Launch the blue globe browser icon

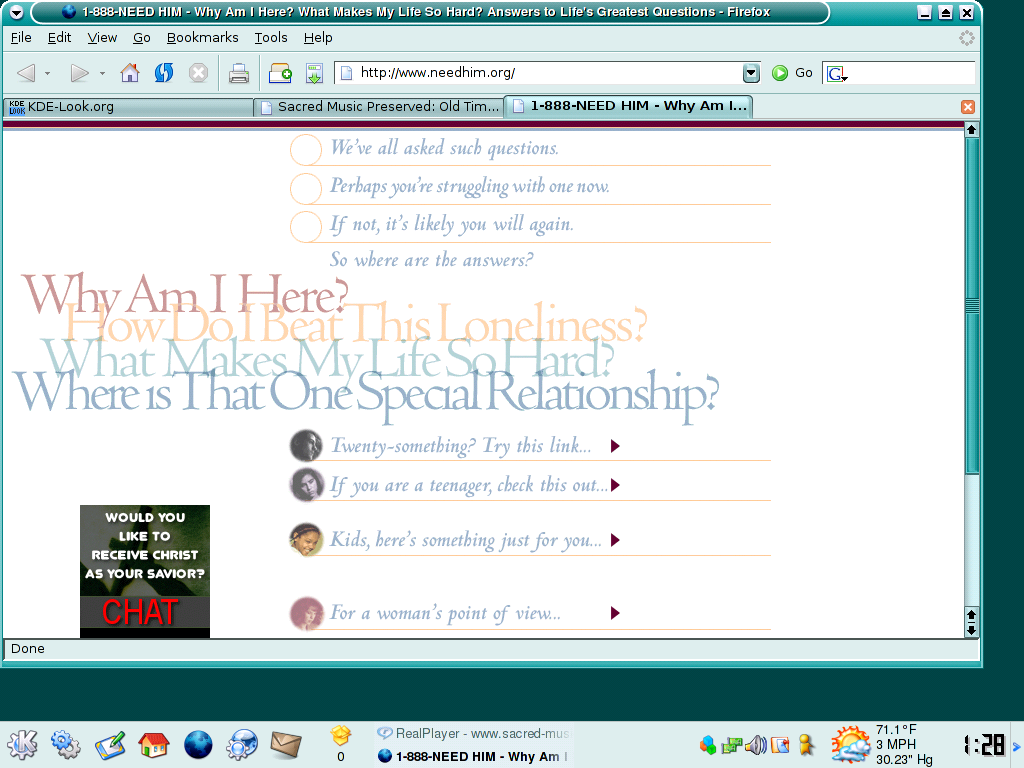(x=198, y=744)
